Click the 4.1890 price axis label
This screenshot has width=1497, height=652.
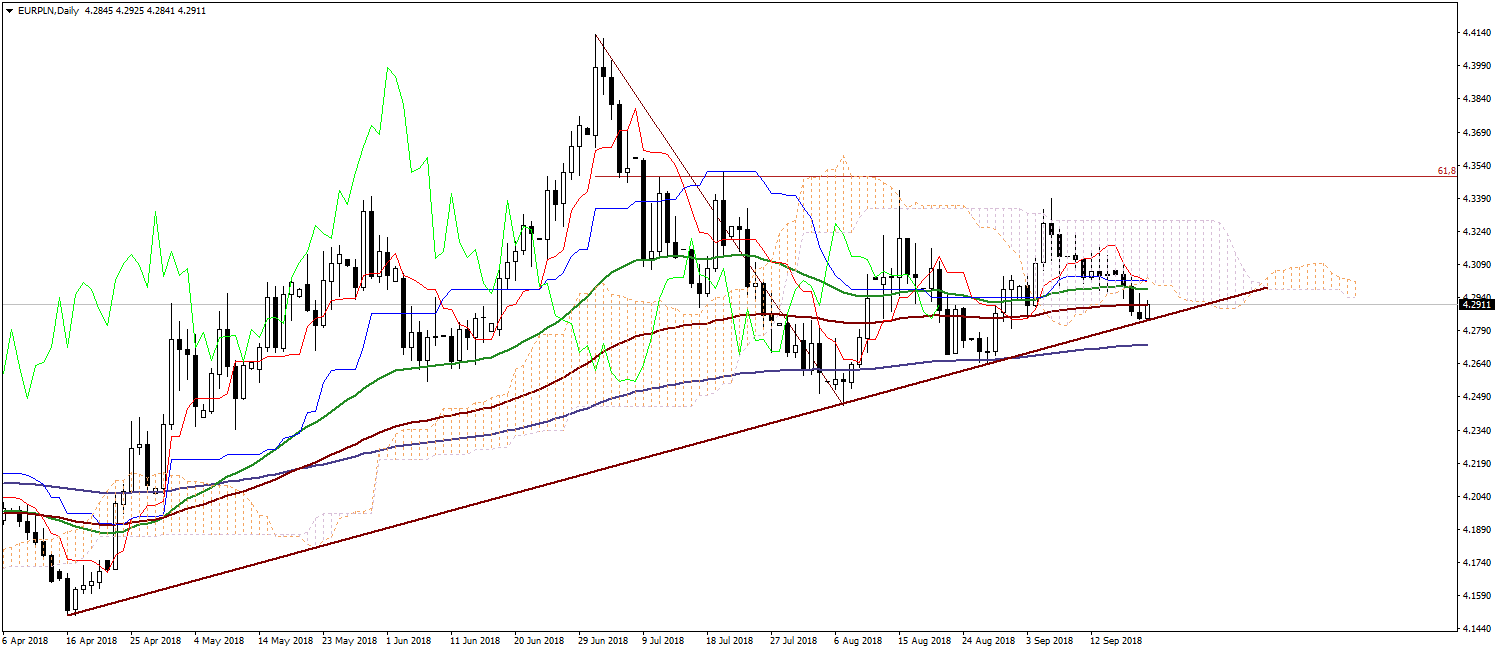click(1476, 530)
